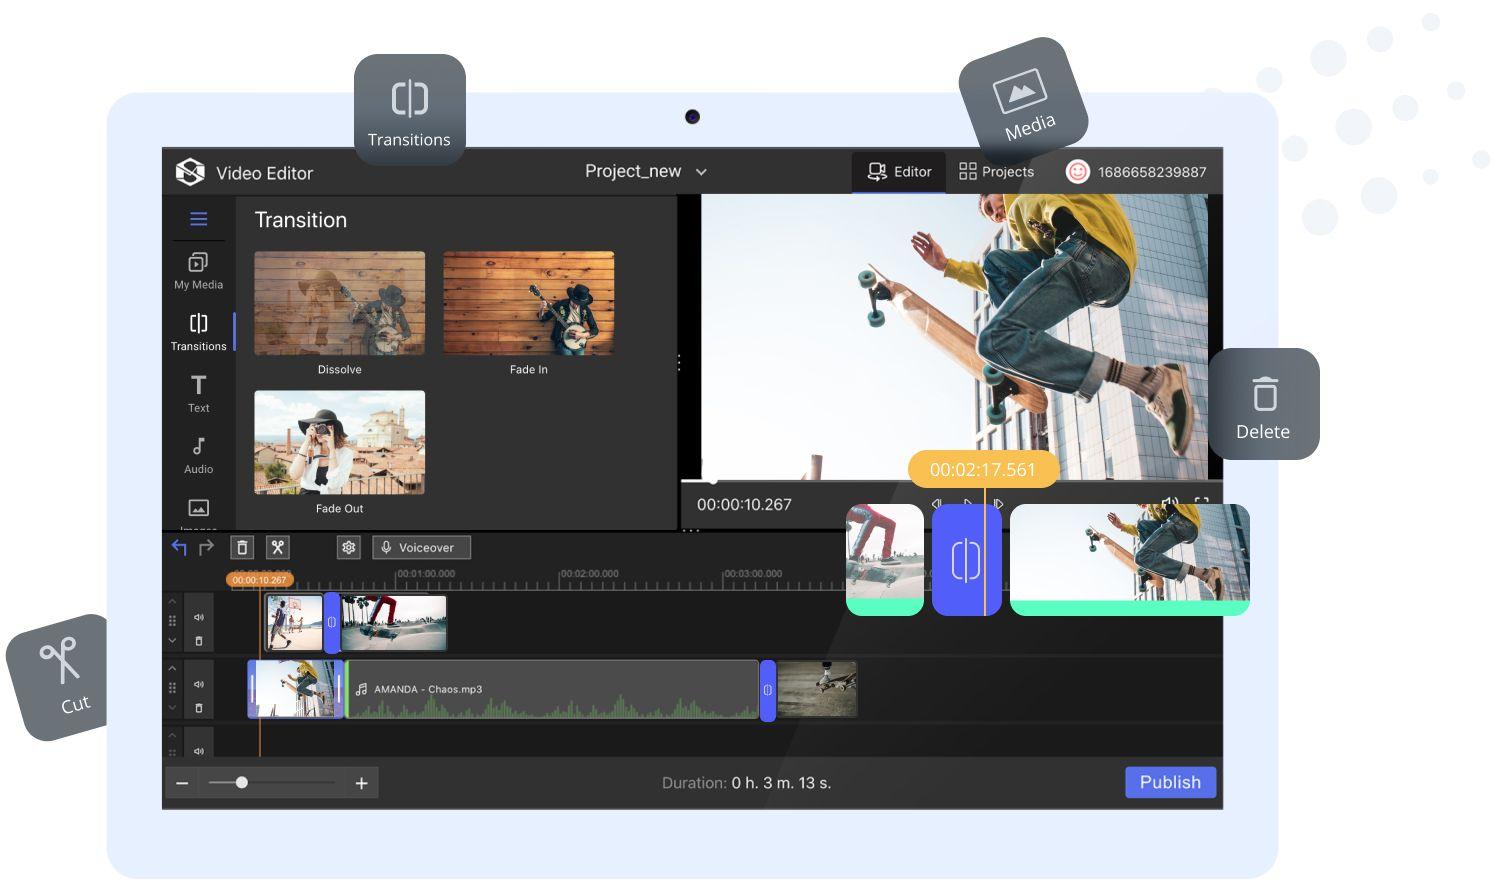Screen dimensions: 1496x883
Task: Expand the Project_new name dropdown
Action: (700, 172)
